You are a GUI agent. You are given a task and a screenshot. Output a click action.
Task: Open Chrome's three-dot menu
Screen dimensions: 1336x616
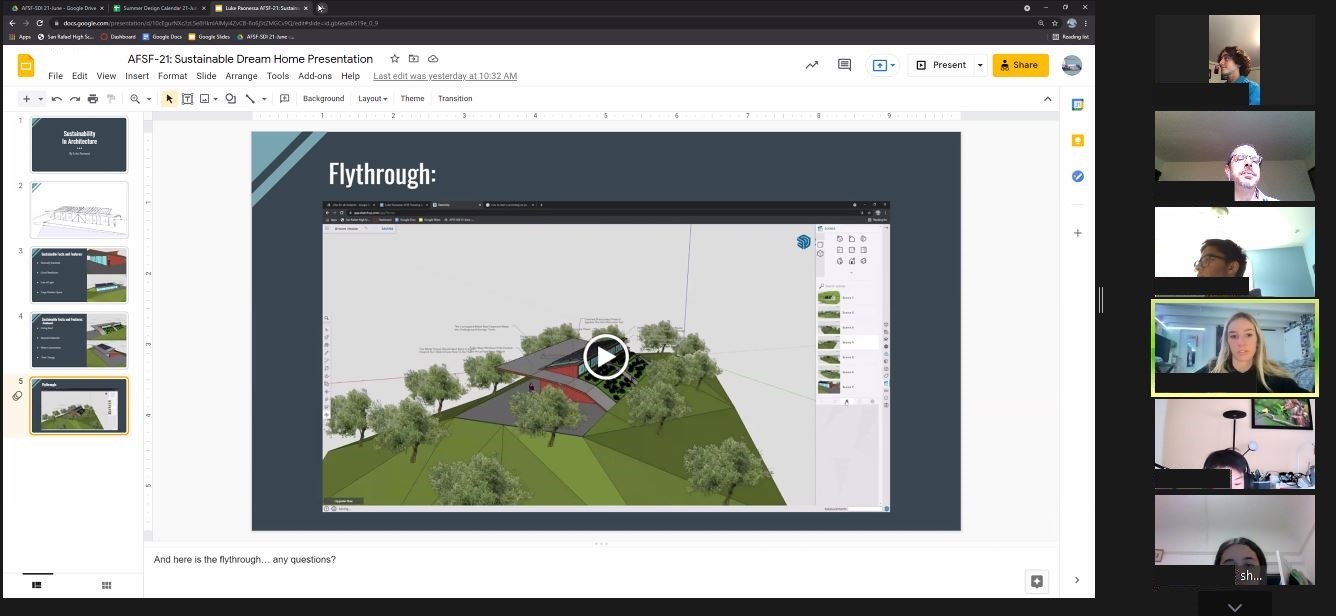[x=1087, y=22]
